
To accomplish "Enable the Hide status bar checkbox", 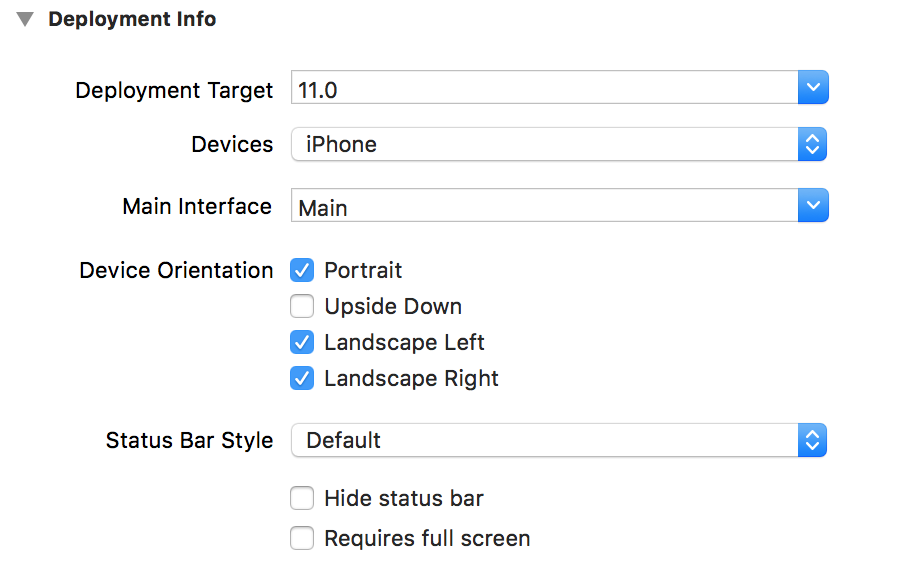I will point(302,498).
